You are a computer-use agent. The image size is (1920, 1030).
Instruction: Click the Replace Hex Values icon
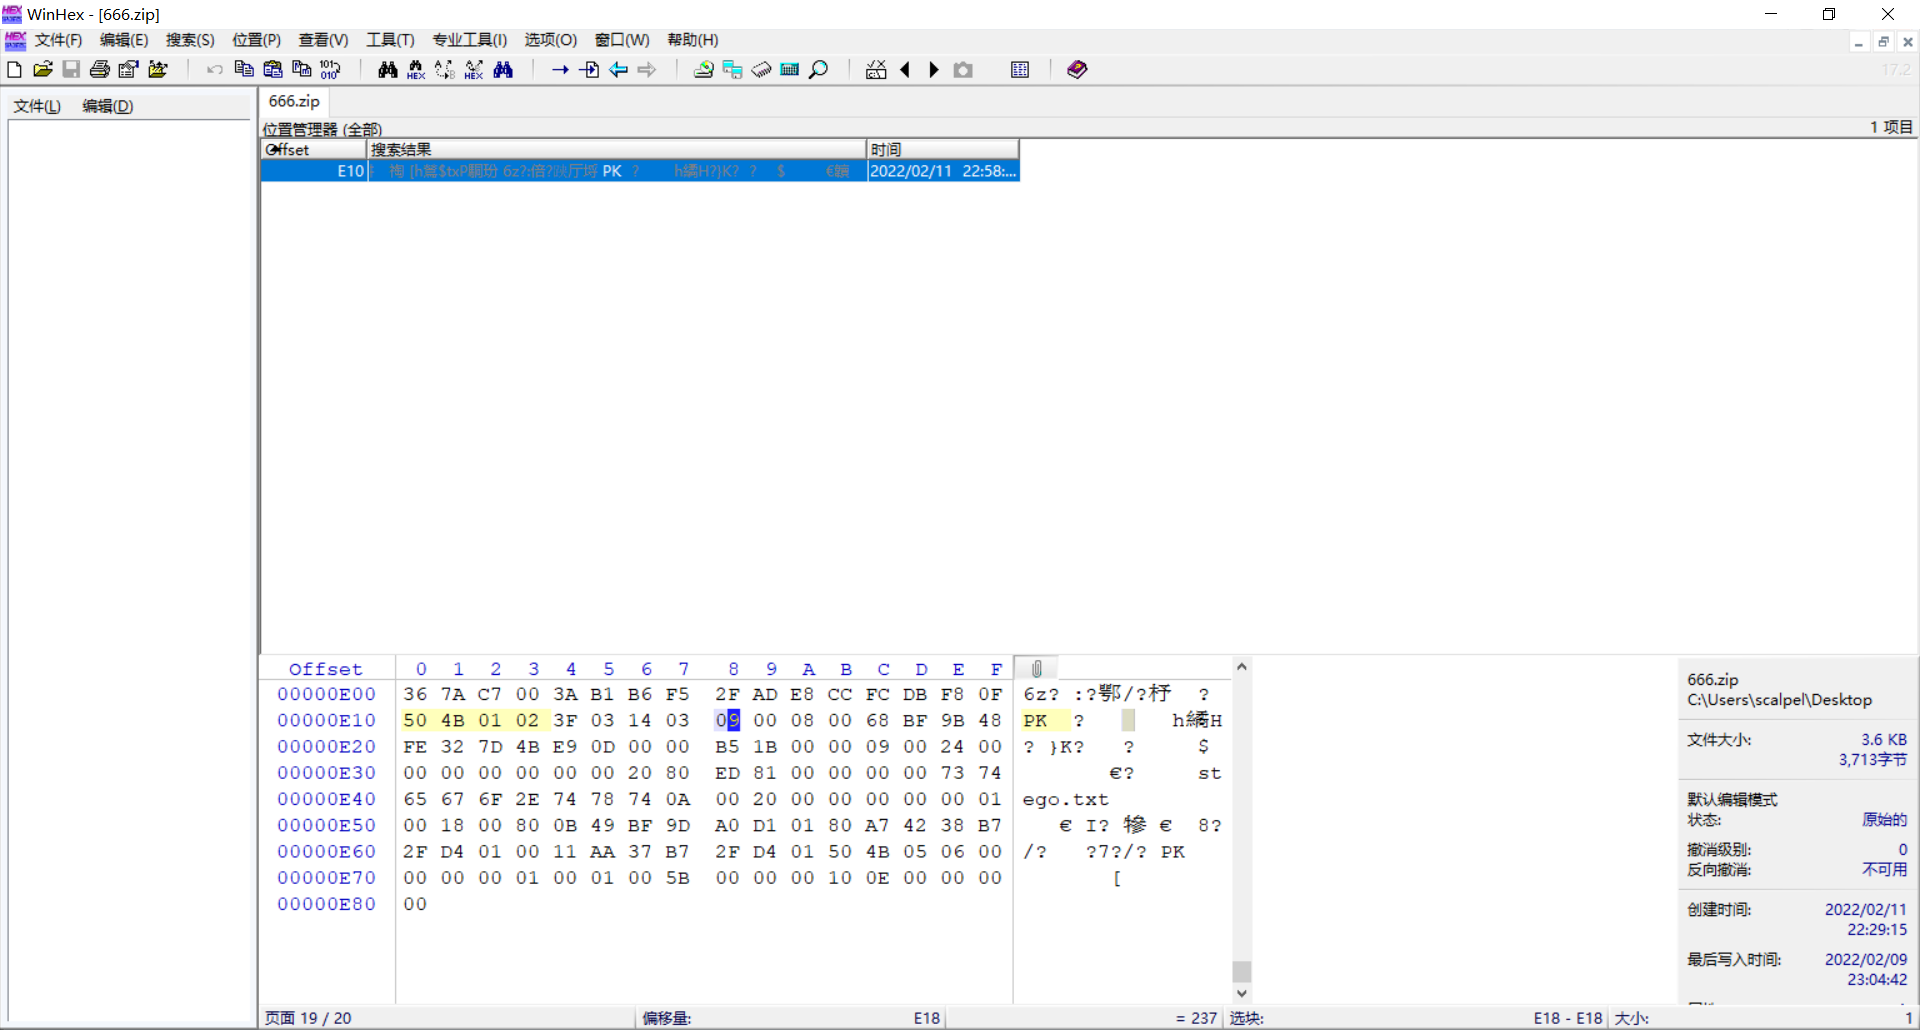[x=474, y=69]
